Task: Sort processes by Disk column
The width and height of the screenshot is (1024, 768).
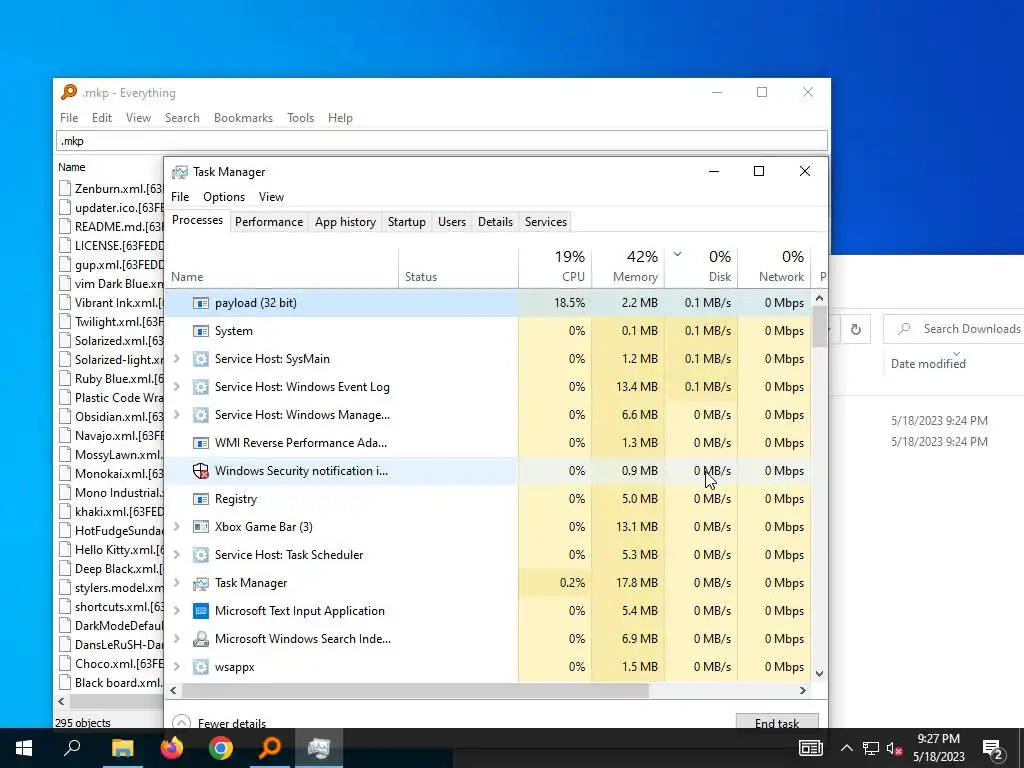Action: (702, 267)
